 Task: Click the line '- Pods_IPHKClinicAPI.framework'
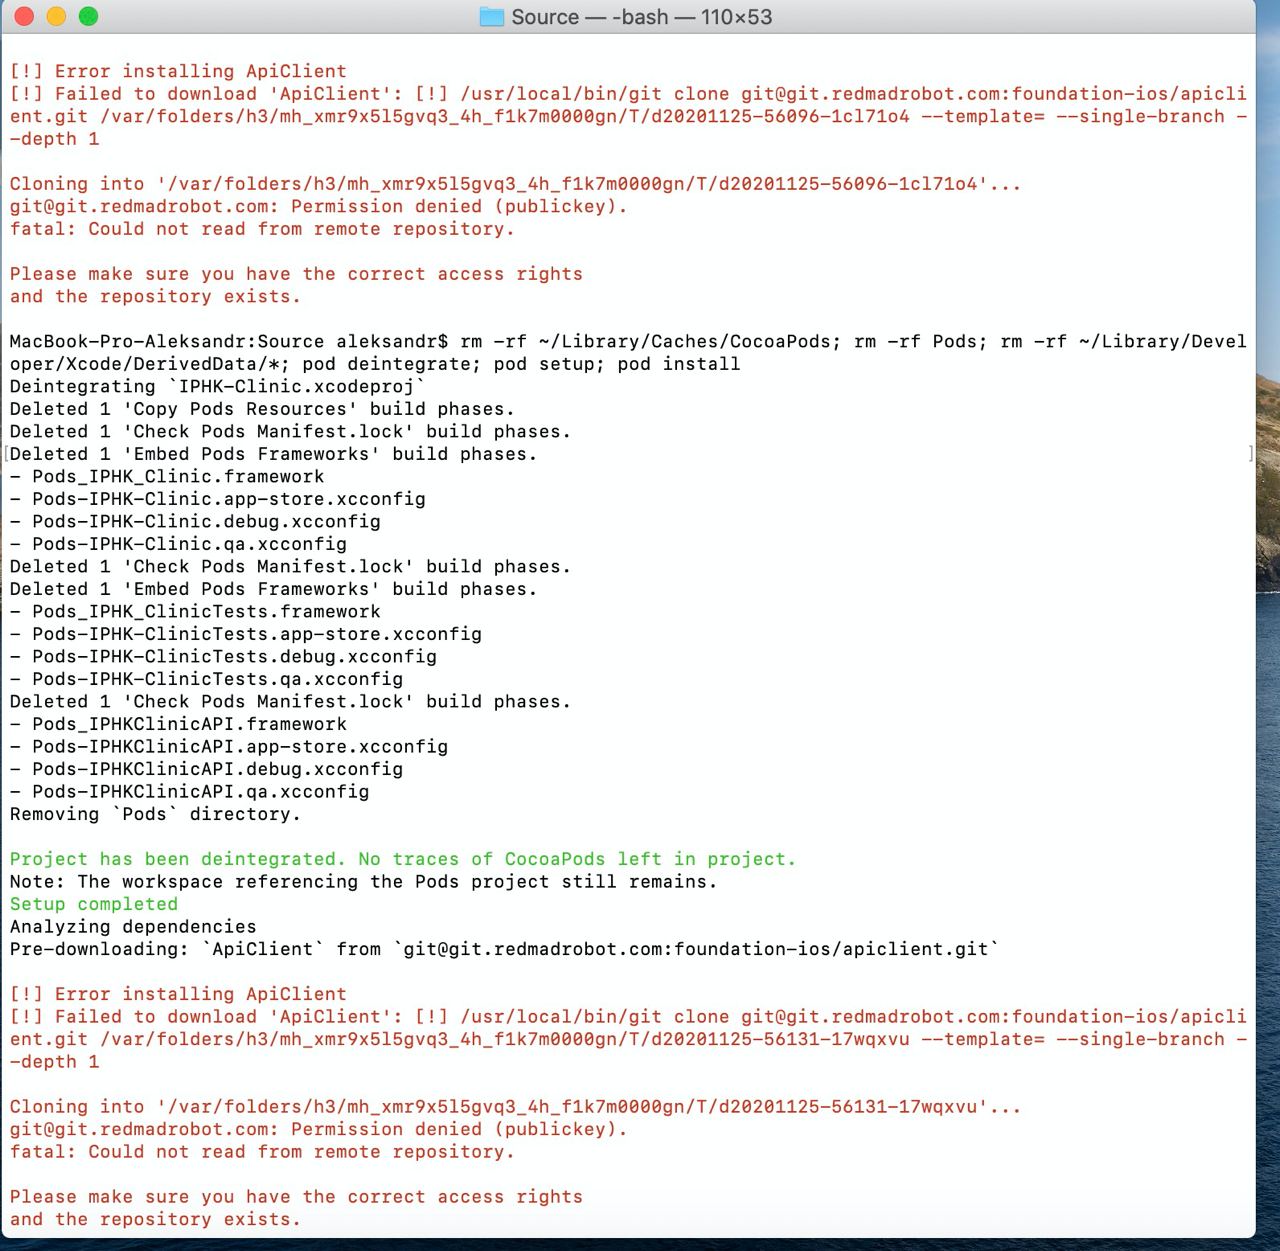tap(178, 724)
